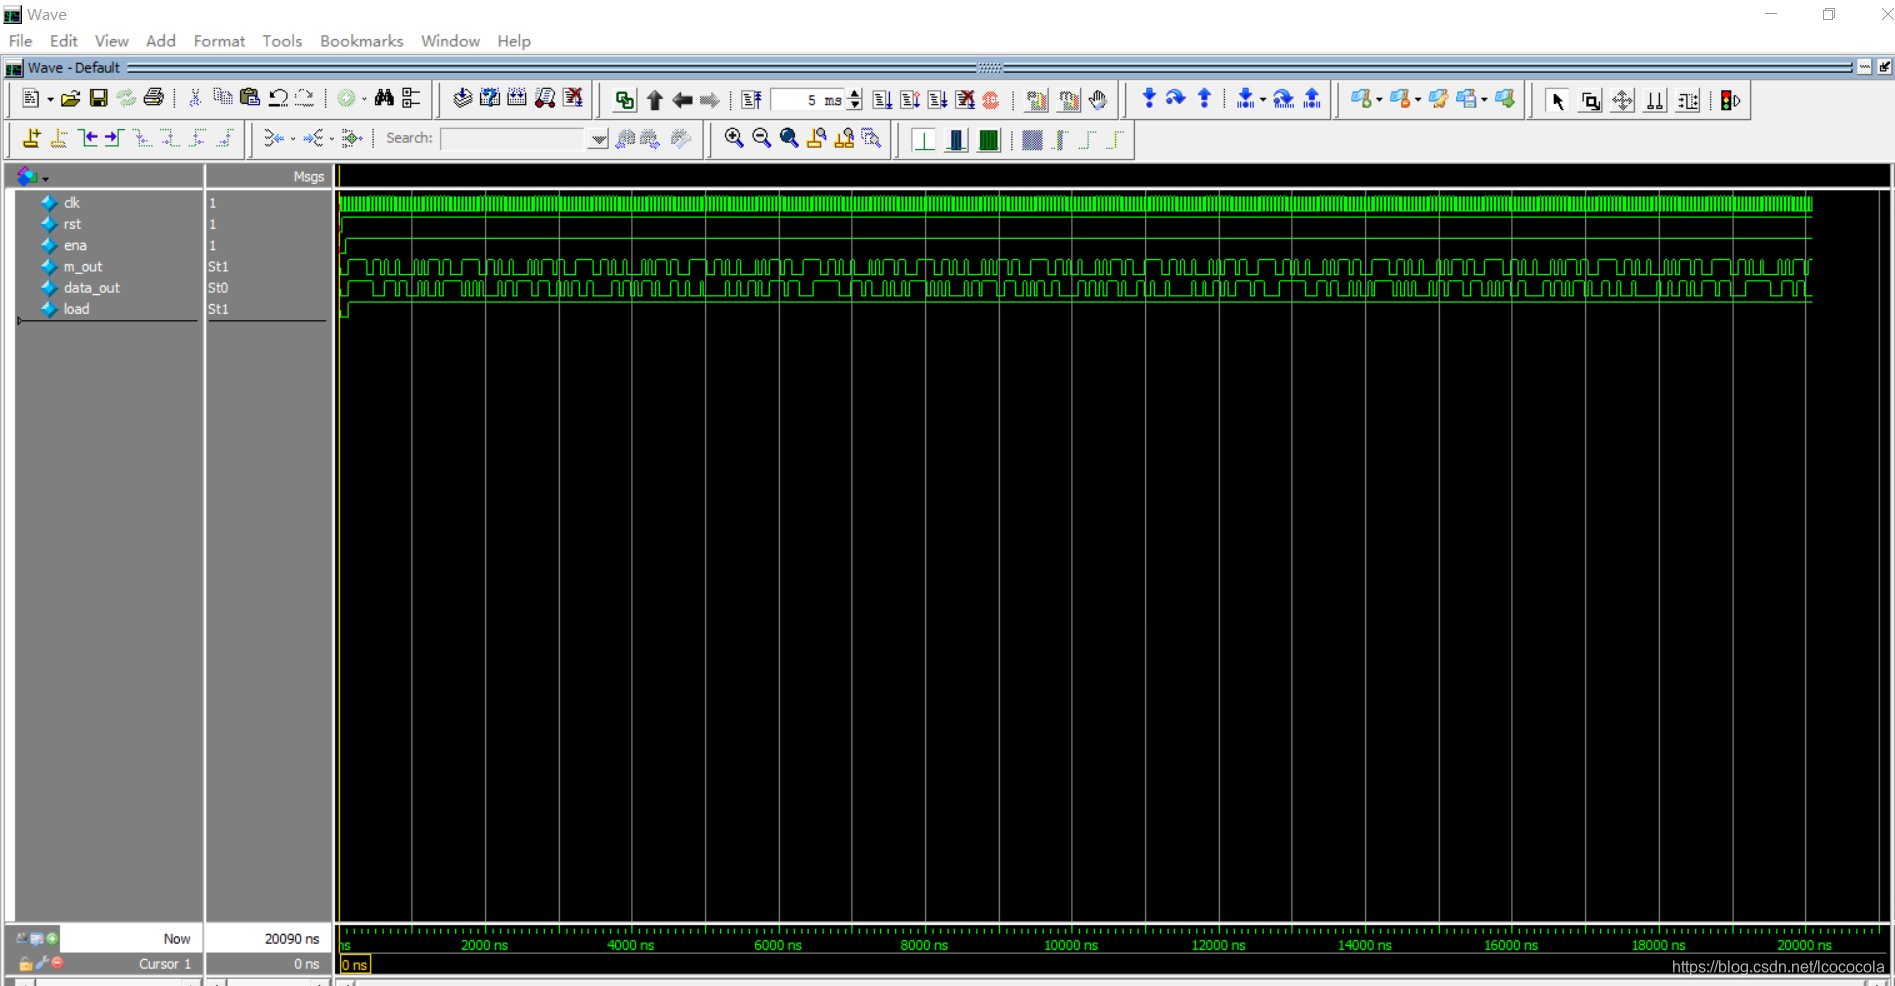
Task: Click Cursor 1 time marker 0 ns
Action: (355, 965)
